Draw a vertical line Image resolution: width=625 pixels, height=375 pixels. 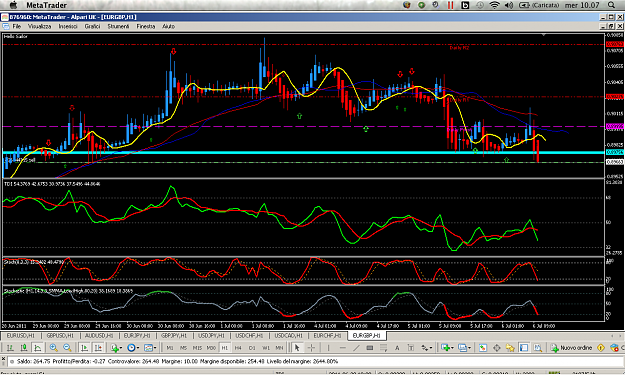point(328,348)
